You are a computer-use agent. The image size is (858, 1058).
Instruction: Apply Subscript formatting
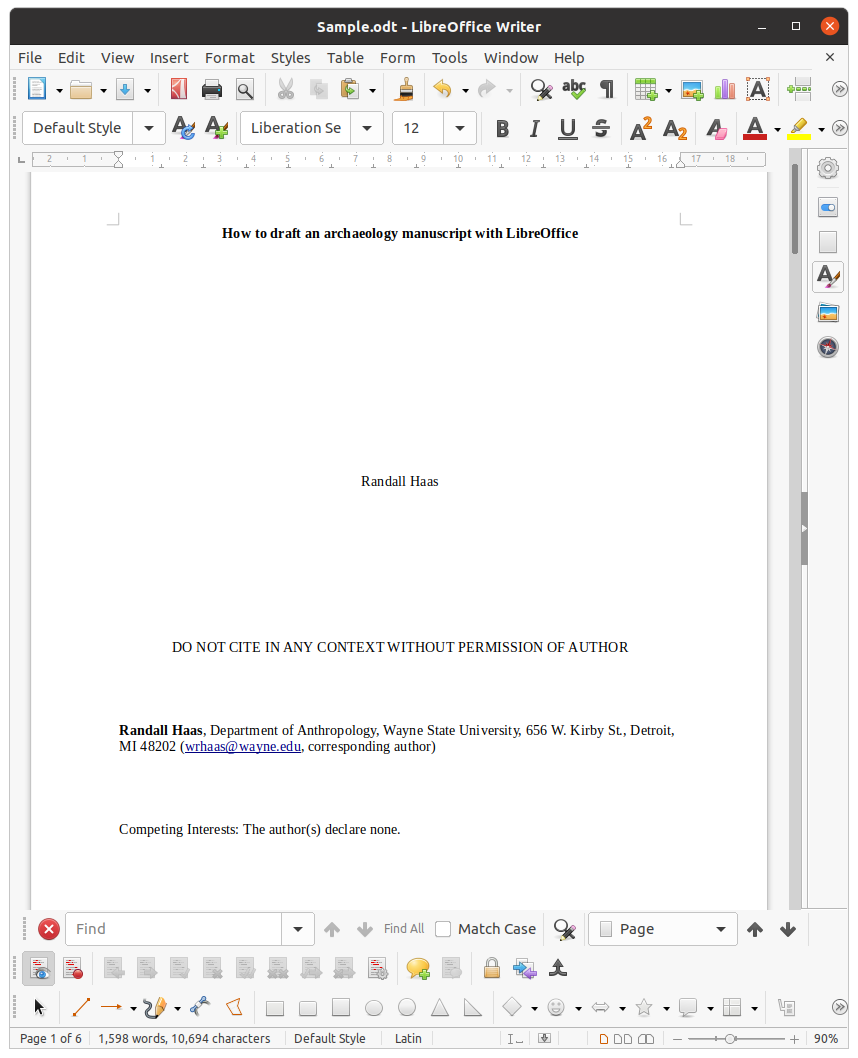coord(675,128)
